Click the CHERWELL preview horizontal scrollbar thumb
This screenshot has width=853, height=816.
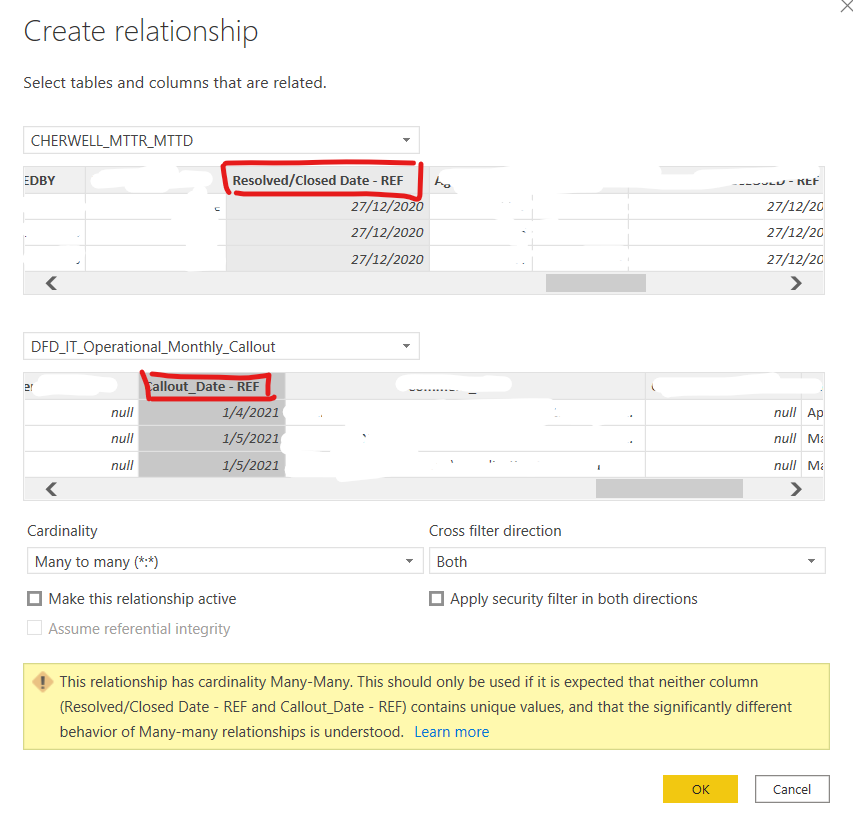pyautogui.click(x=596, y=283)
